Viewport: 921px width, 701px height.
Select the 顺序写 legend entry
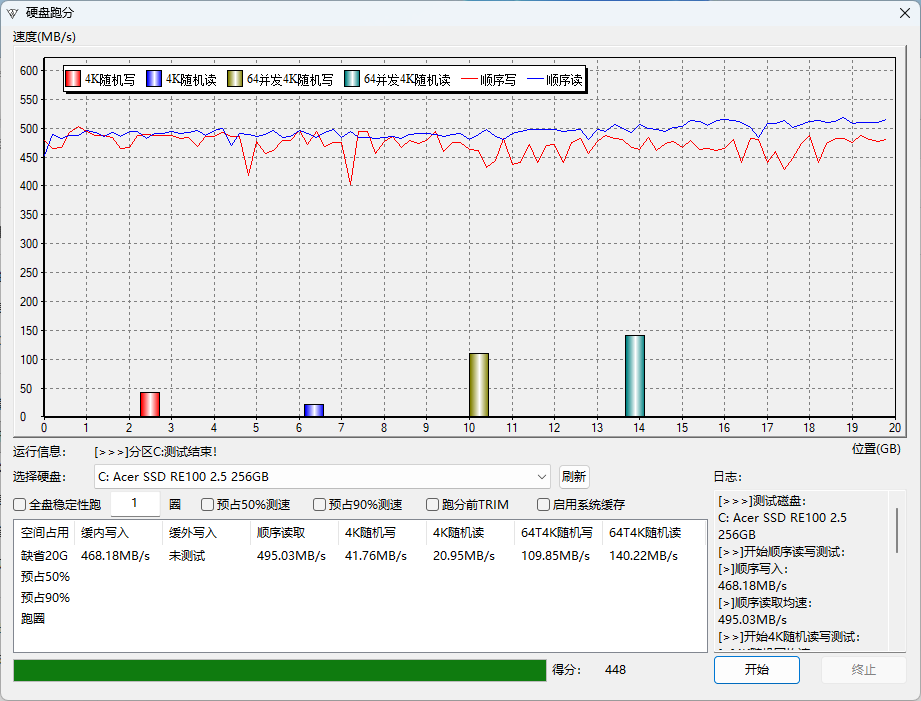[483, 78]
